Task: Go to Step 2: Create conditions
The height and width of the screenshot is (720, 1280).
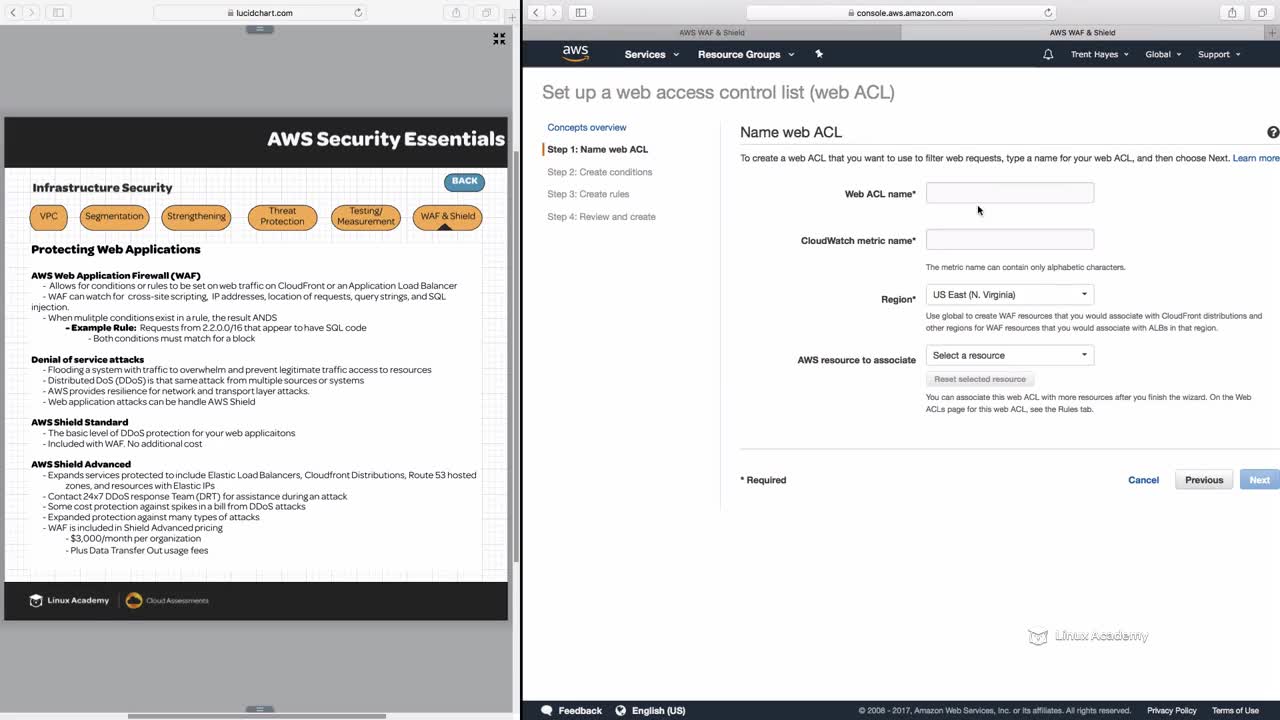Action: [599, 172]
